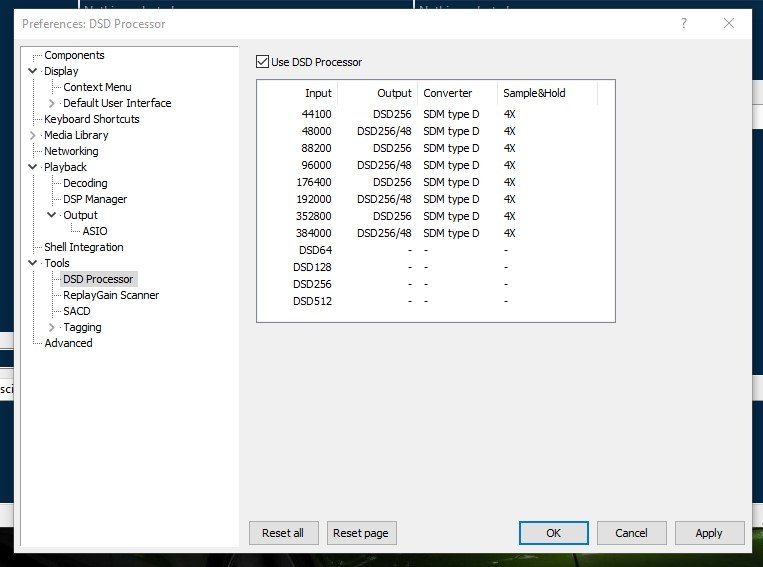Cancel the preferences dialog

631,533
